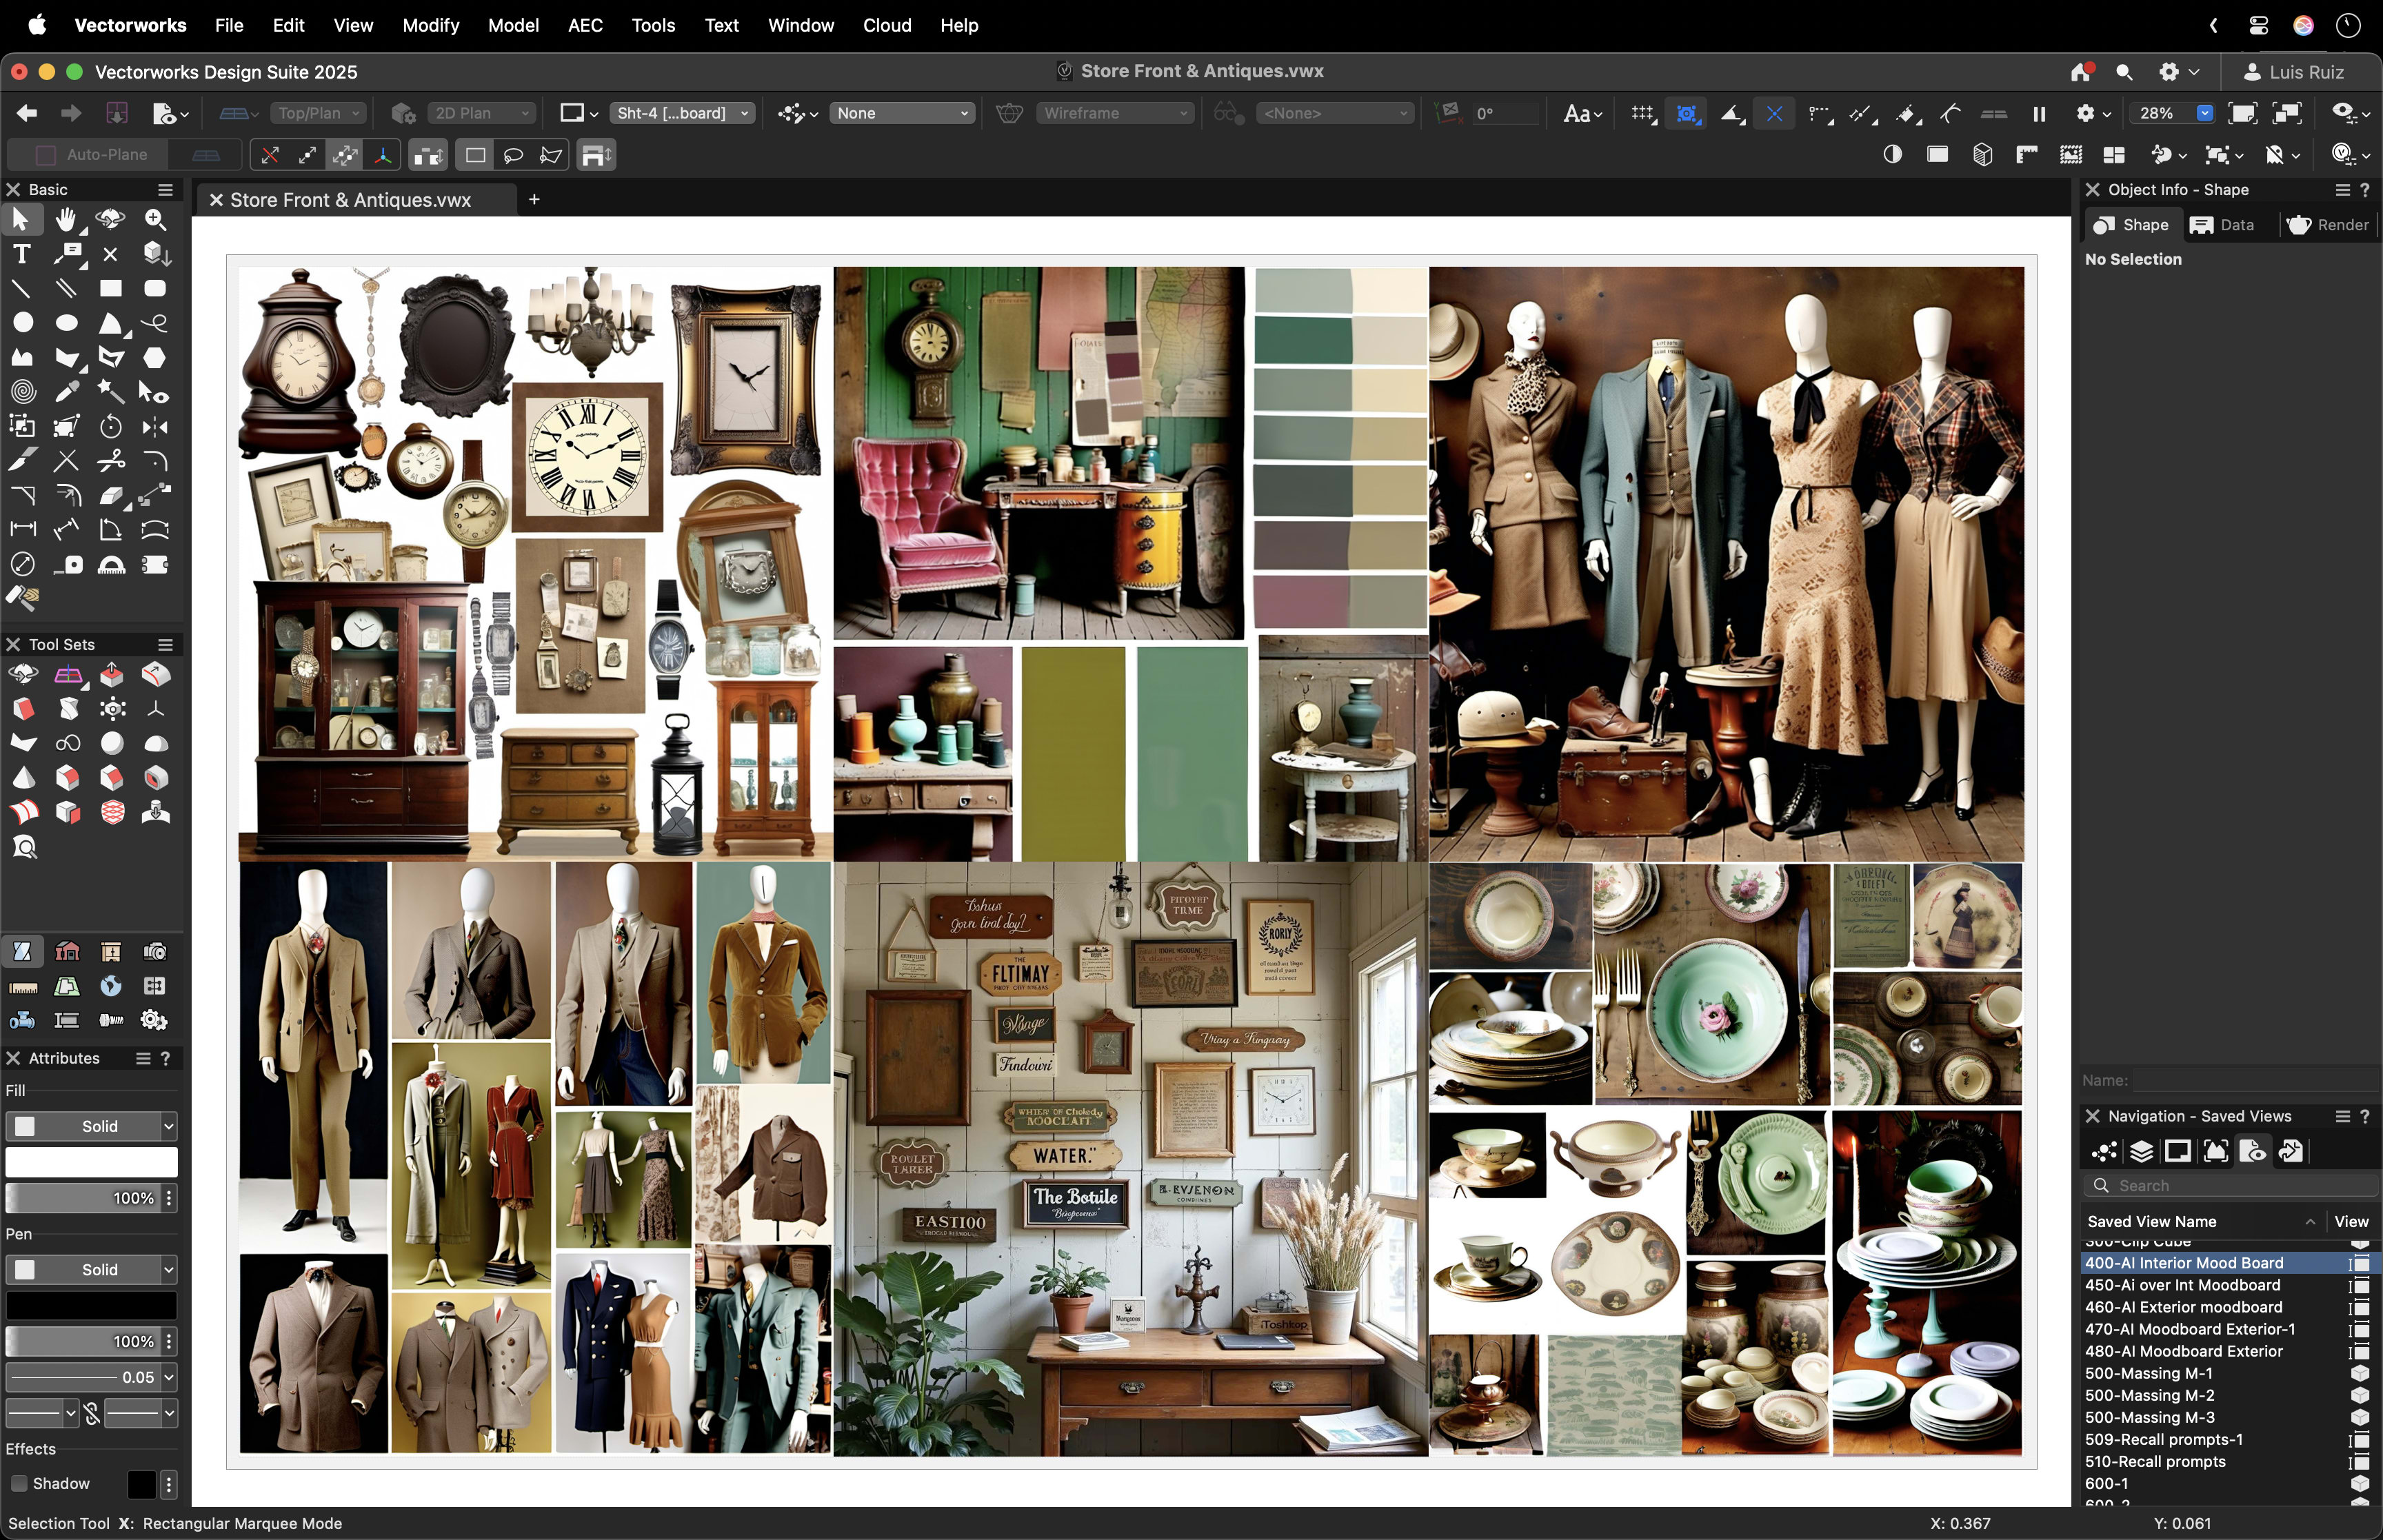
Task: Select the Zoom tool in Basic palette
Action: tap(155, 220)
